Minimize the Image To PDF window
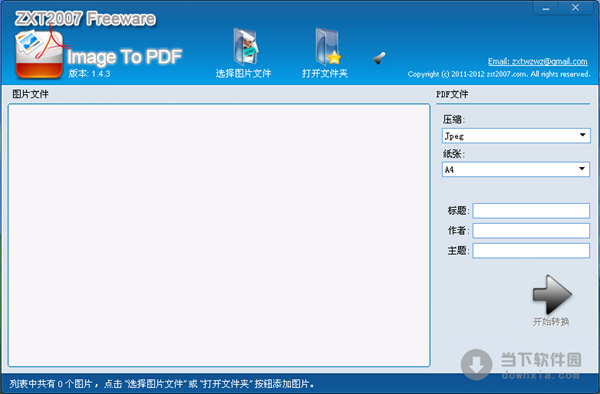The image size is (600, 394). tap(546, 8)
